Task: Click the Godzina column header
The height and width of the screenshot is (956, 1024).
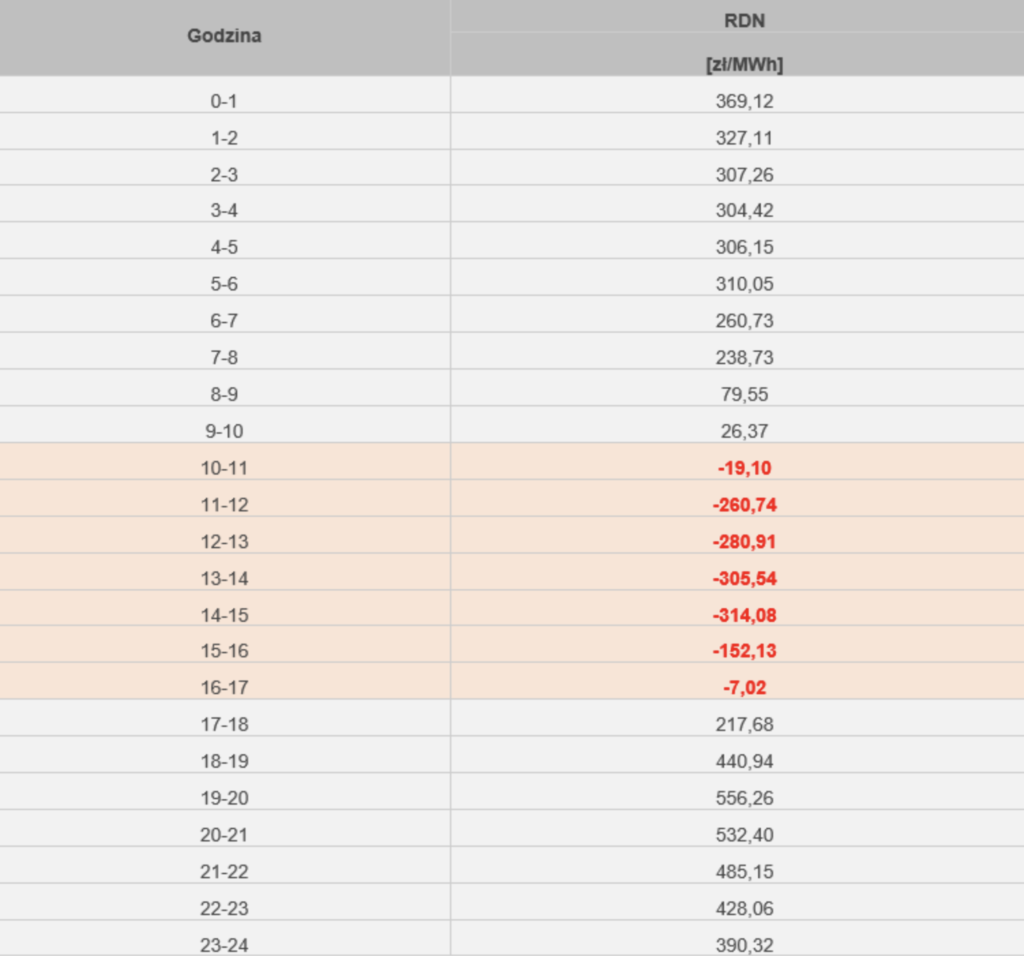Action: (224, 36)
